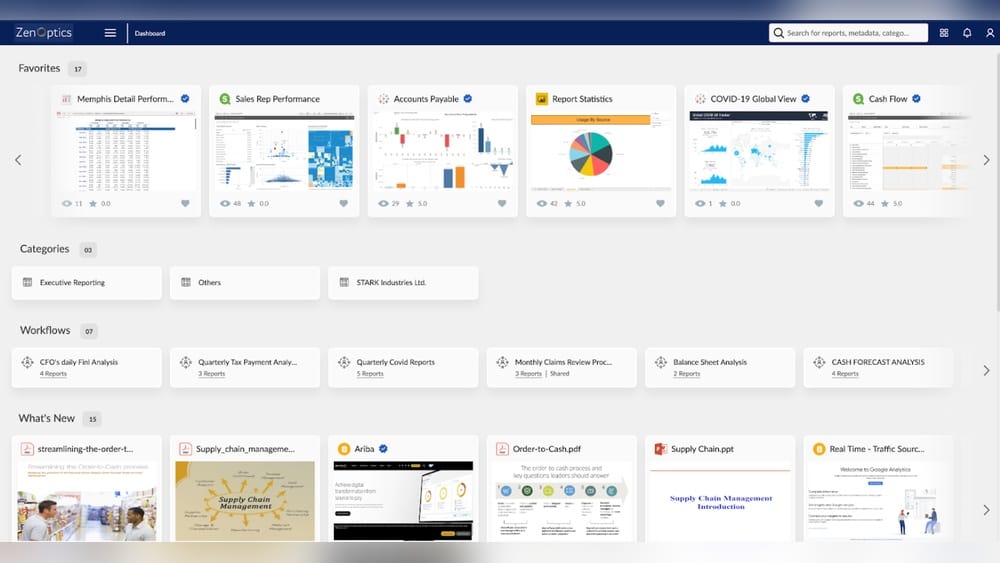Open COVID-19 Global View map thumbnail
The height and width of the screenshot is (563, 1000).
[759, 151]
